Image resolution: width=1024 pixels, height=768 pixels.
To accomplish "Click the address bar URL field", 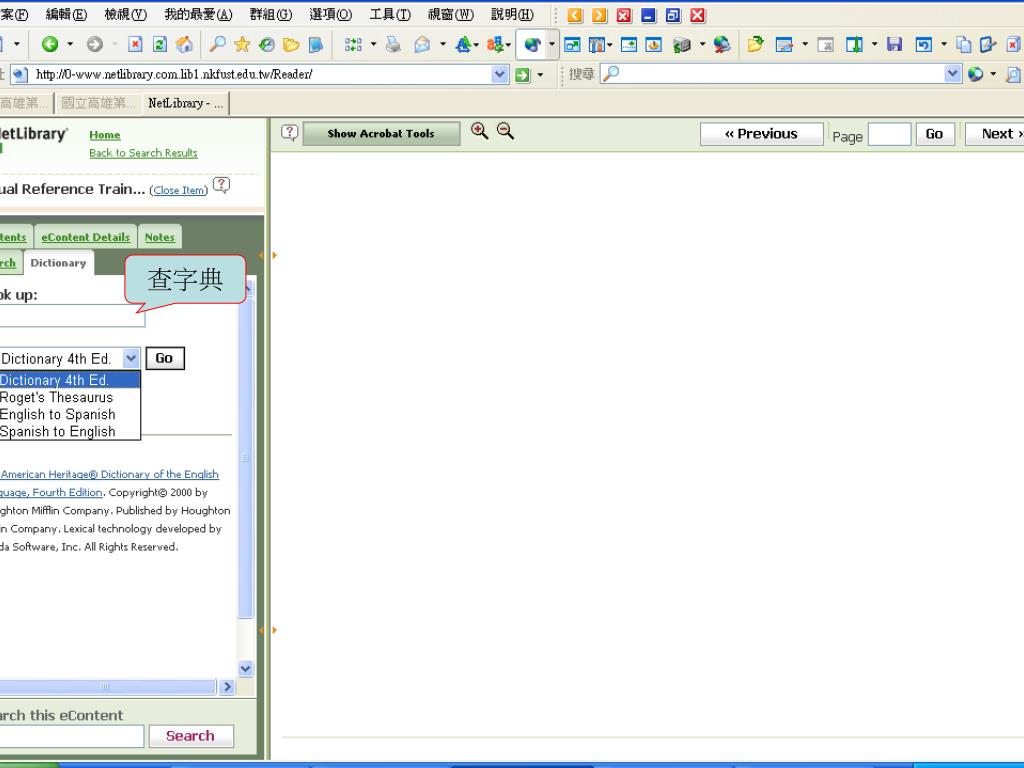I will [x=261, y=74].
